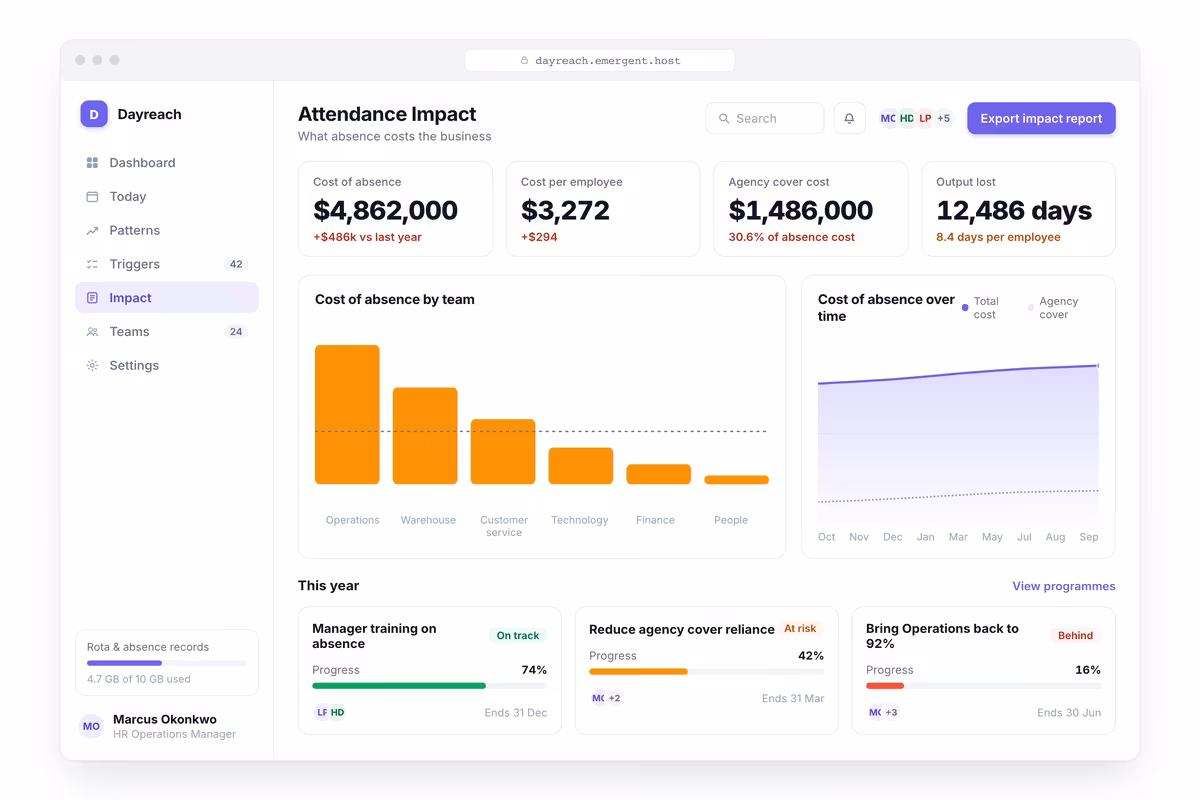Screen dimensions: 1200x800
Task: Toggle the Agency cover legend series
Action: point(1053,308)
